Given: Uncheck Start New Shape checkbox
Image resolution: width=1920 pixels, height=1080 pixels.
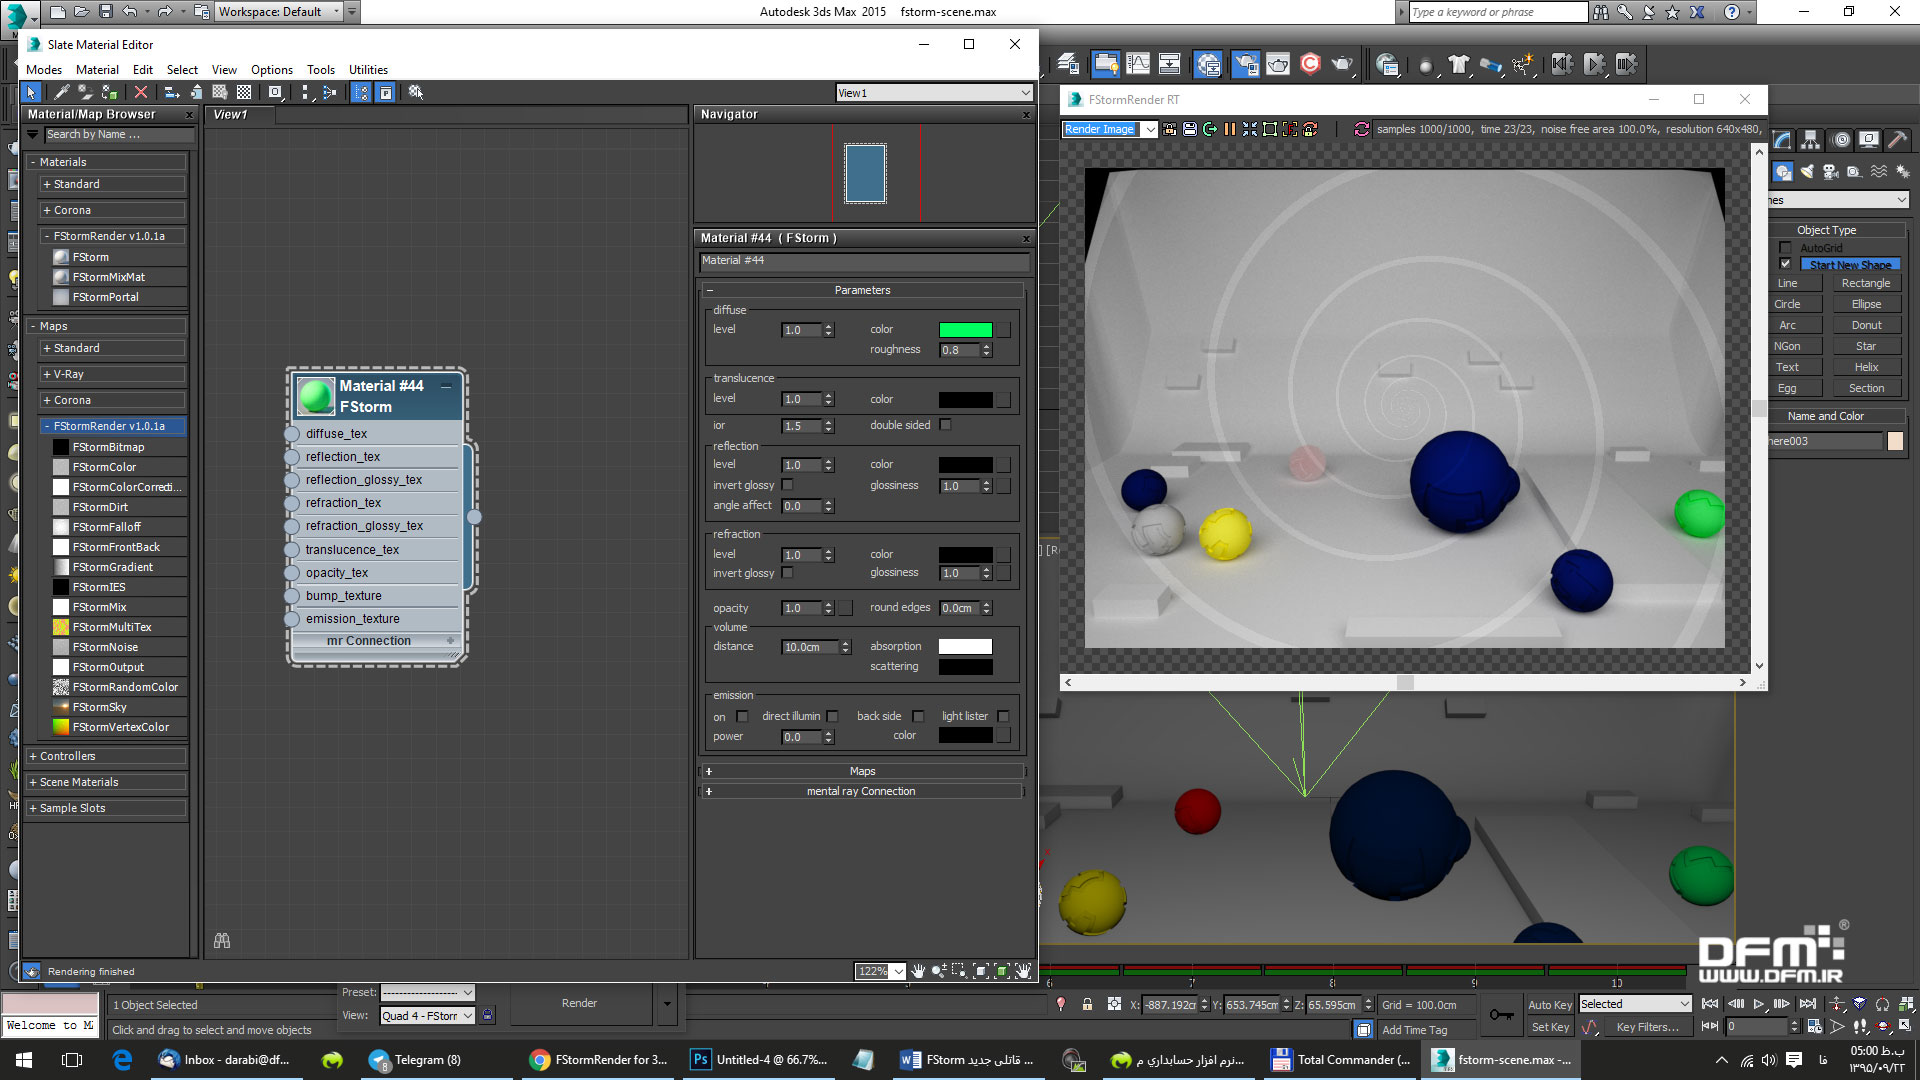Looking at the screenshot, I should point(1785,264).
